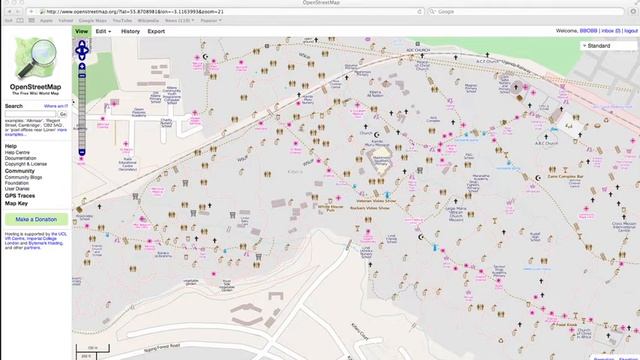This screenshot has height=360, width=640.
Task: Open the Export tab
Action: pos(156,31)
